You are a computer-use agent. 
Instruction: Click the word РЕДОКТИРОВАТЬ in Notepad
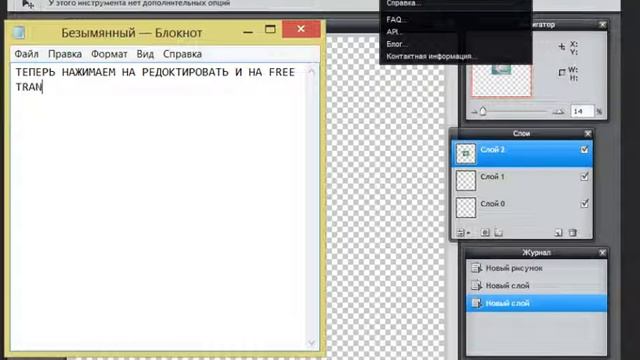(x=185, y=72)
